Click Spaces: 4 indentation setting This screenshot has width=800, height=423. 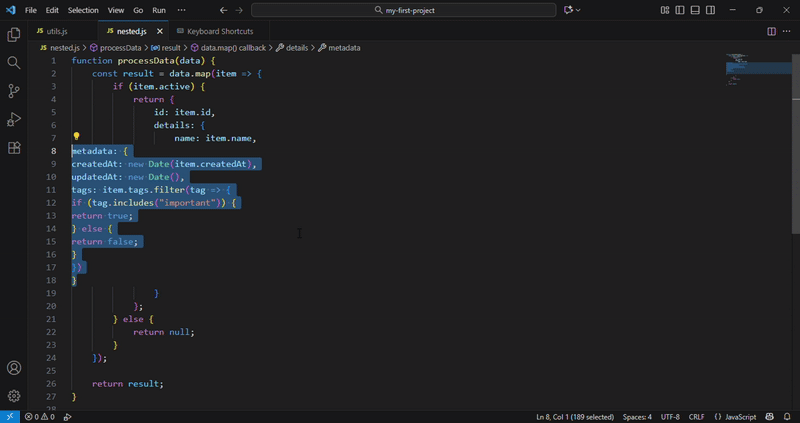click(637, 417)
